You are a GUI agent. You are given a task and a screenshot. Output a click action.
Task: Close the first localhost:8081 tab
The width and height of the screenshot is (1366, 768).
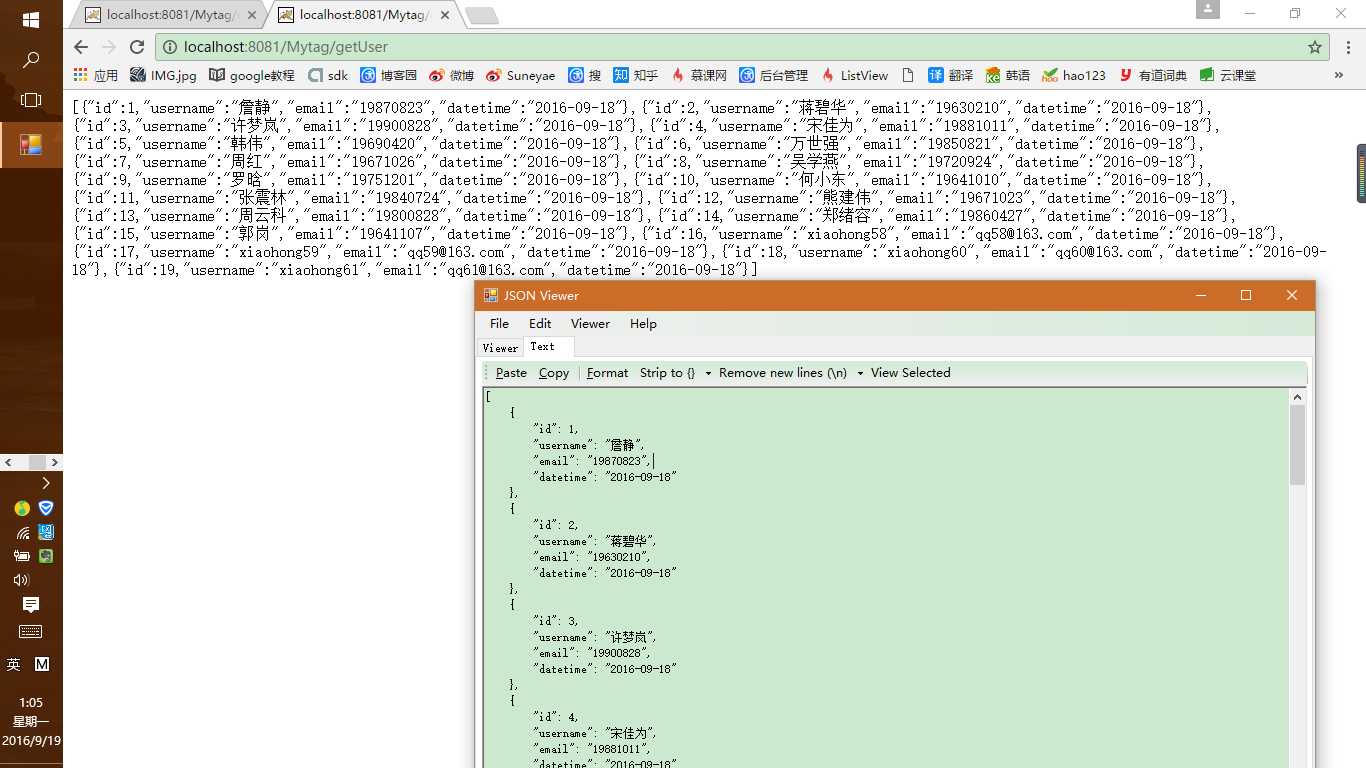(x=251, y=15)
